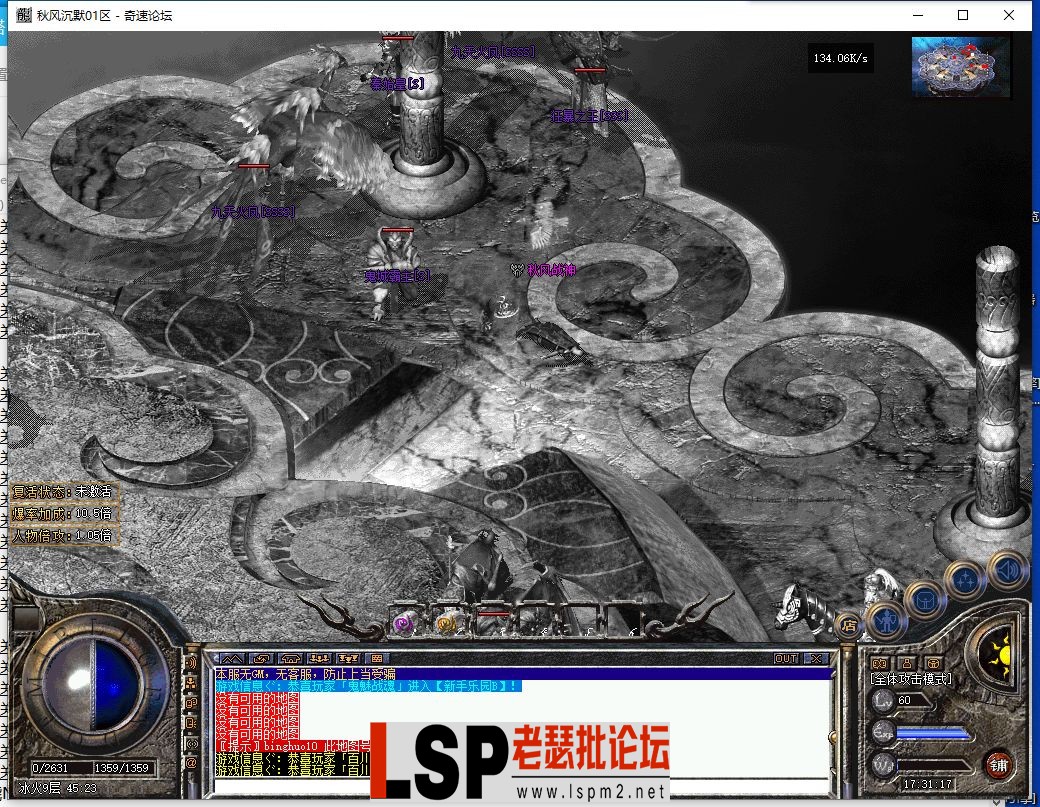Click the 秋风战神 player name
This screenshot has height=807, width=1040.
click(x=551, y=270)
